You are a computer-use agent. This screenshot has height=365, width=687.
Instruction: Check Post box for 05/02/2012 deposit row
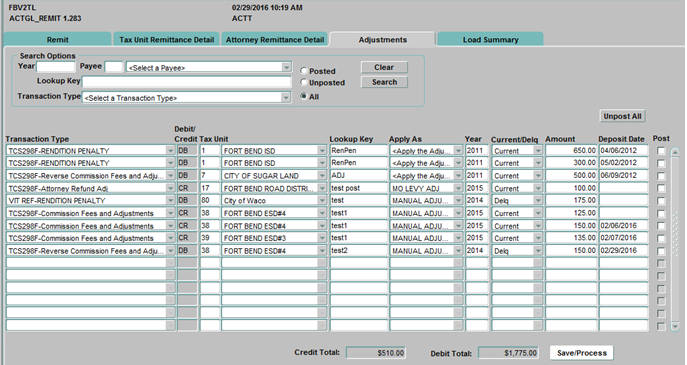point(661,163)
